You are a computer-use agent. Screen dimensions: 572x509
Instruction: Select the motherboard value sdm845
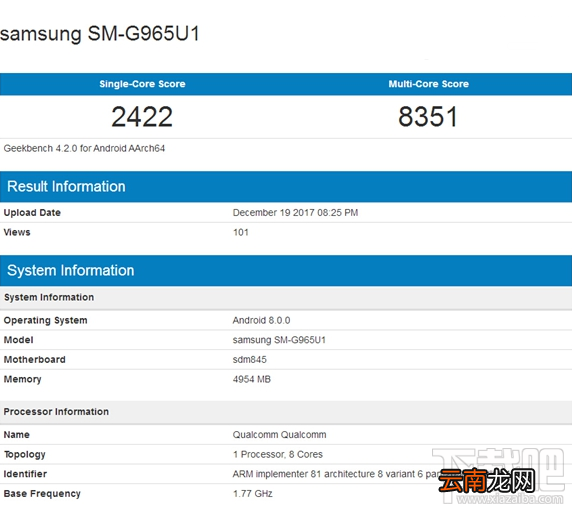click(x=250, y=360)
